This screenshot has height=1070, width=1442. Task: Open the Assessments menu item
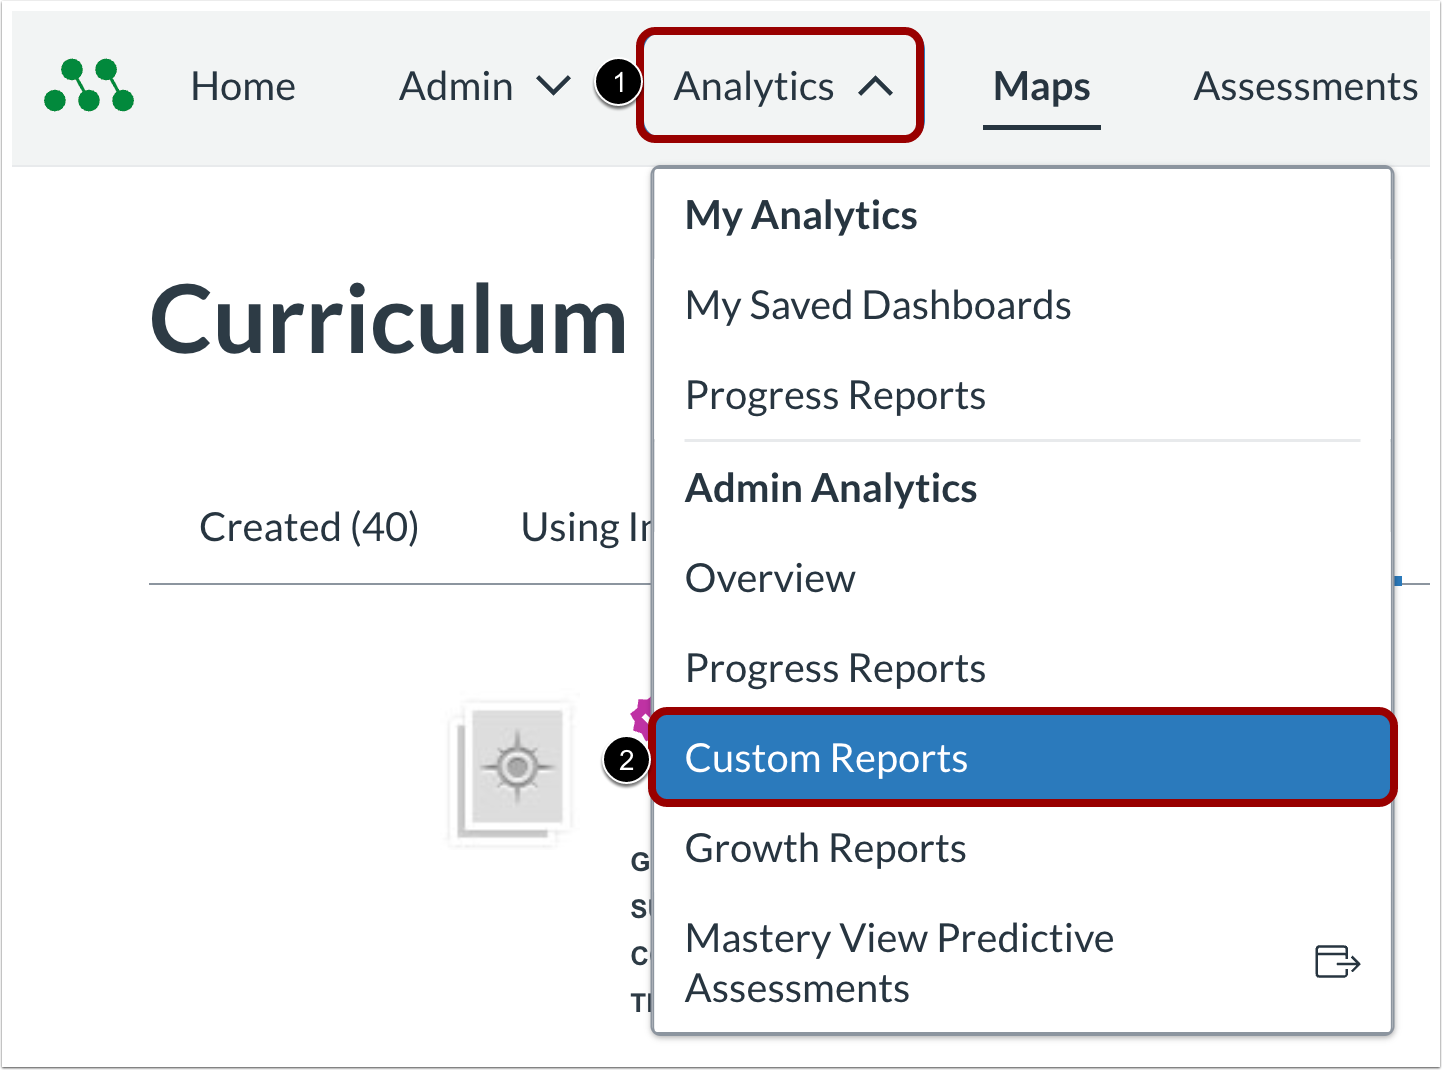click(1304, 87)
